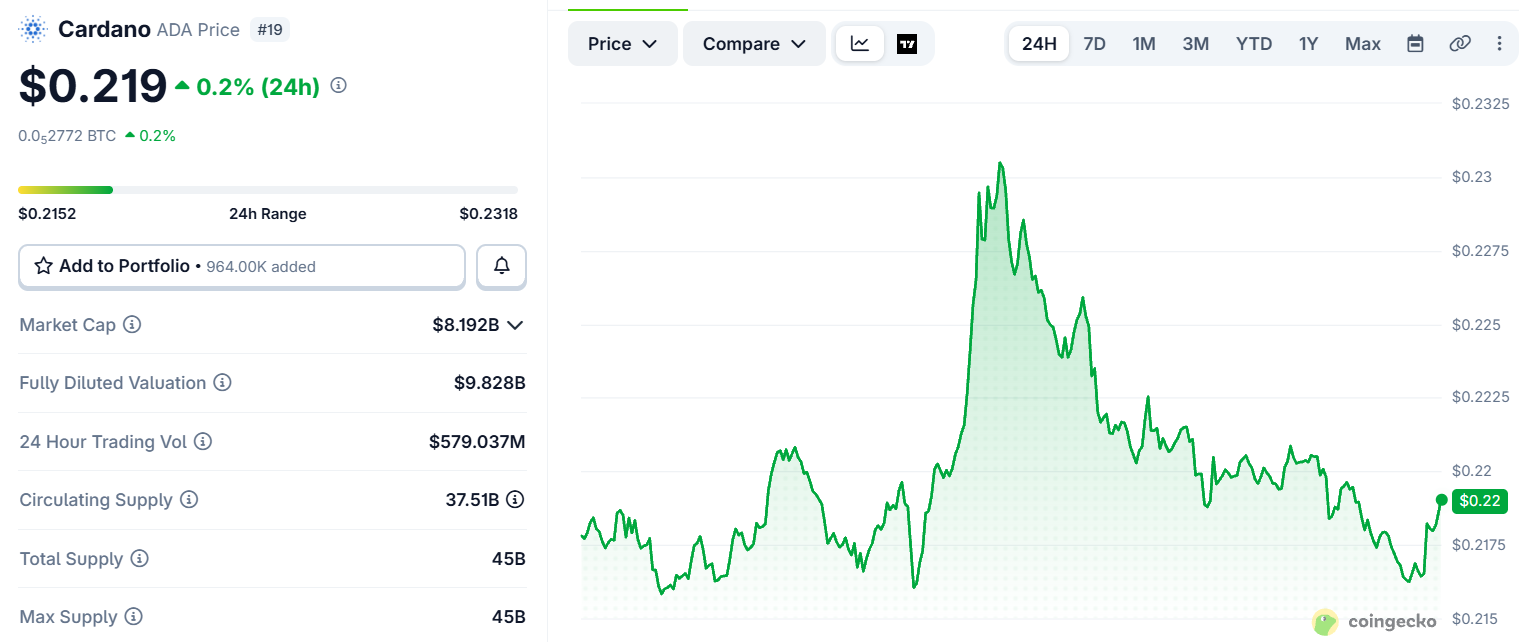Screen dimensions: 1528x642
Task: Click info icon beside 37.51B value
Action: point(516,500)
